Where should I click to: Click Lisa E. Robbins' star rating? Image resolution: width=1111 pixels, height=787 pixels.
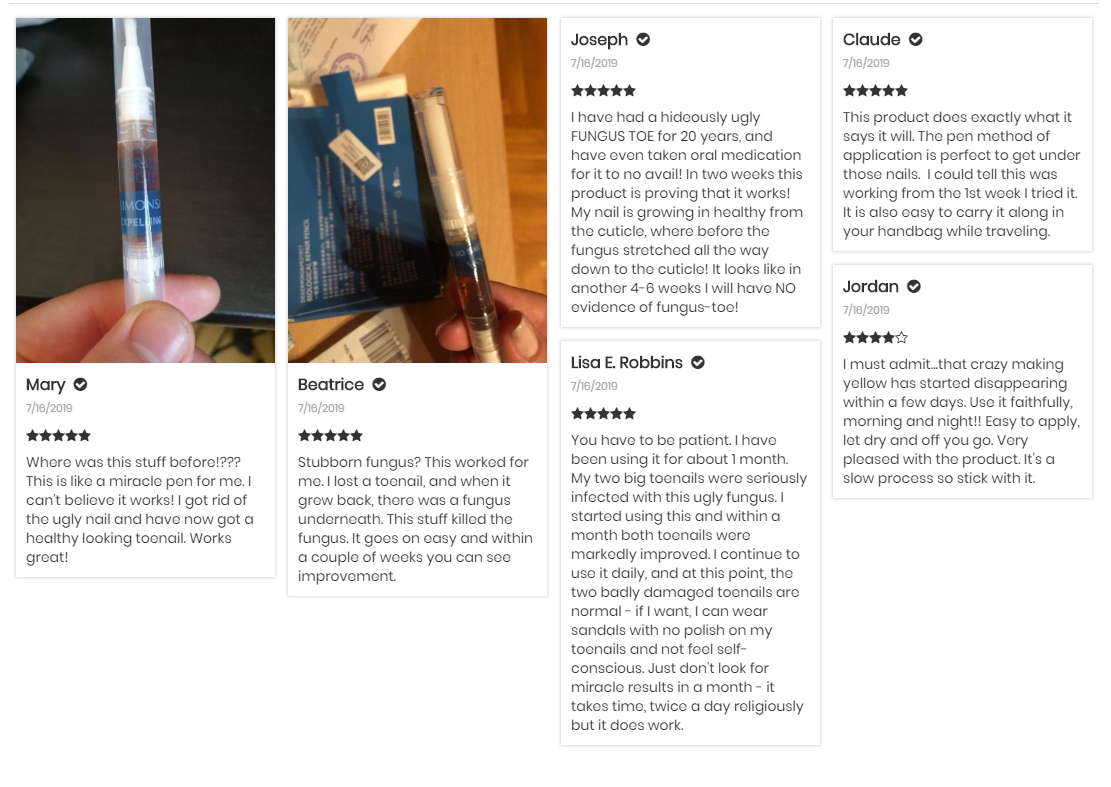pos(603,414)
